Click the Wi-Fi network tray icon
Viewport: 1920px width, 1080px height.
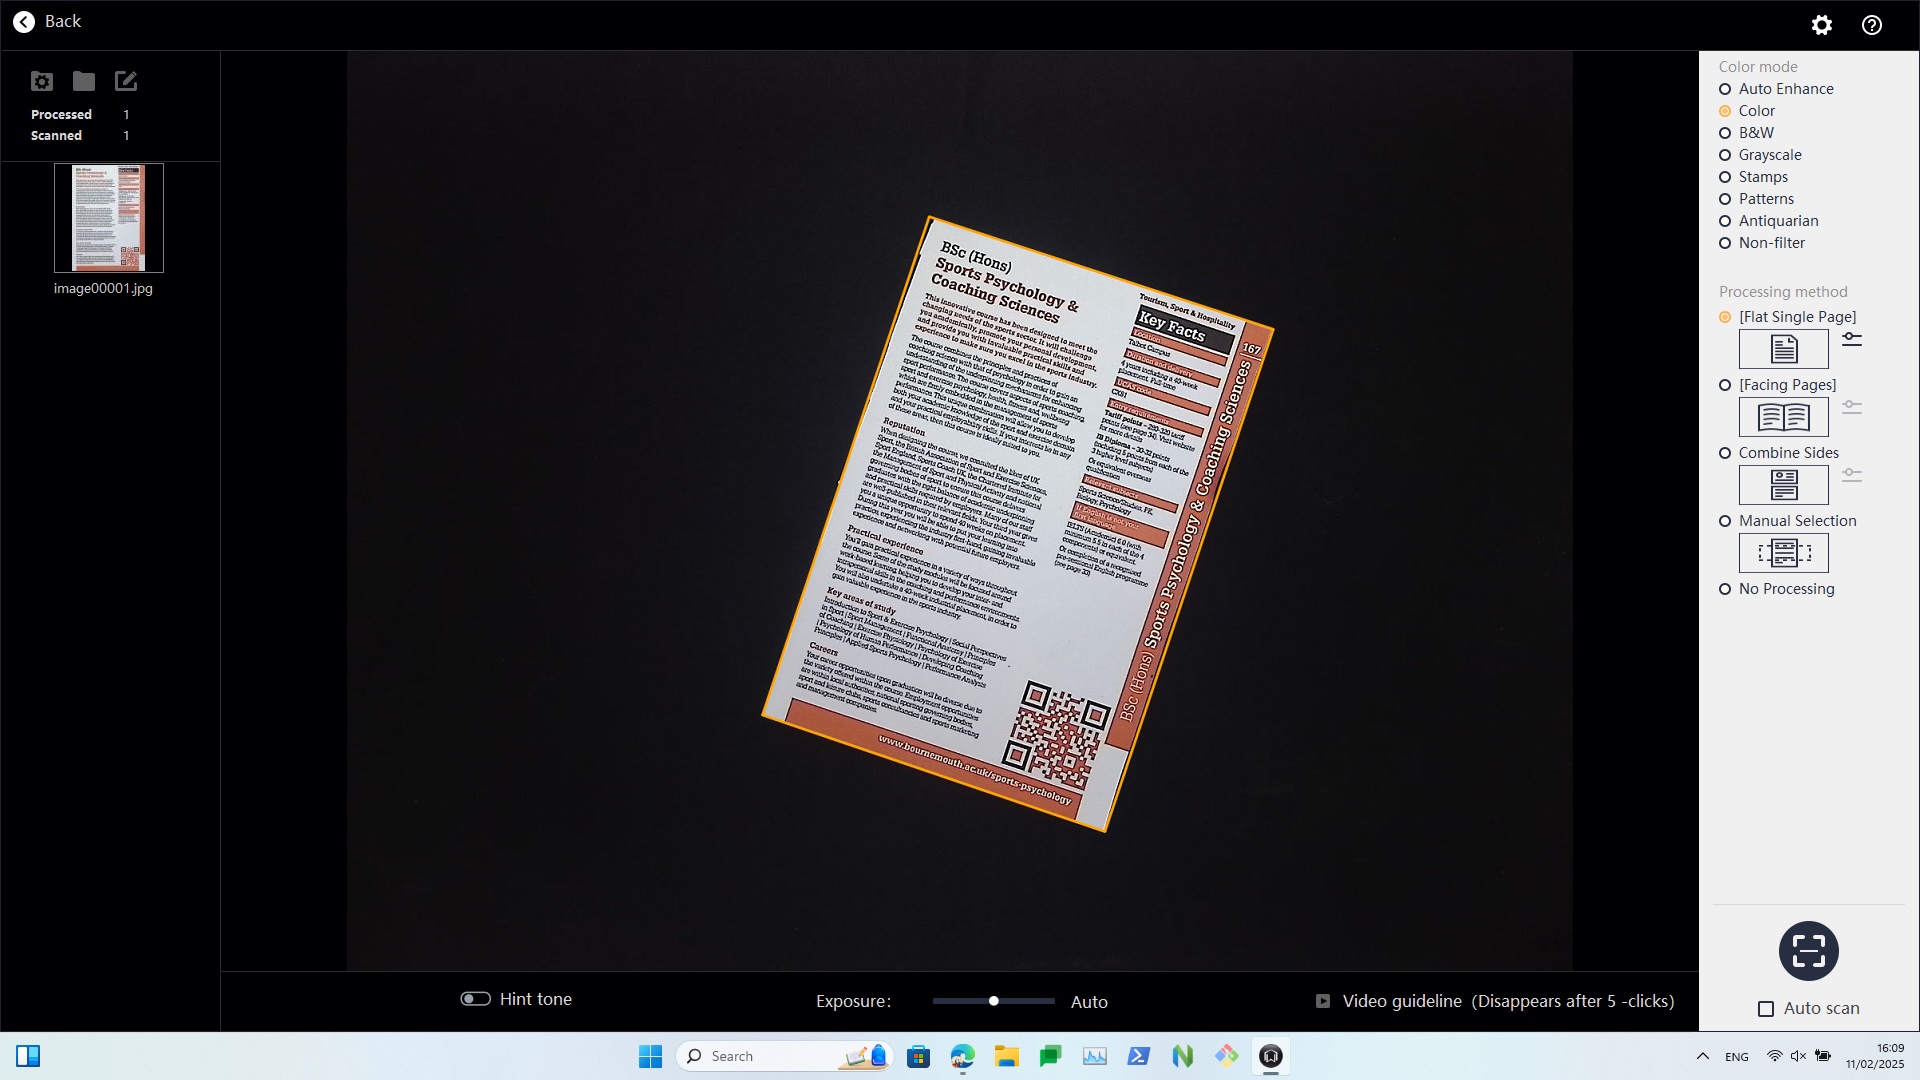1774,1056
